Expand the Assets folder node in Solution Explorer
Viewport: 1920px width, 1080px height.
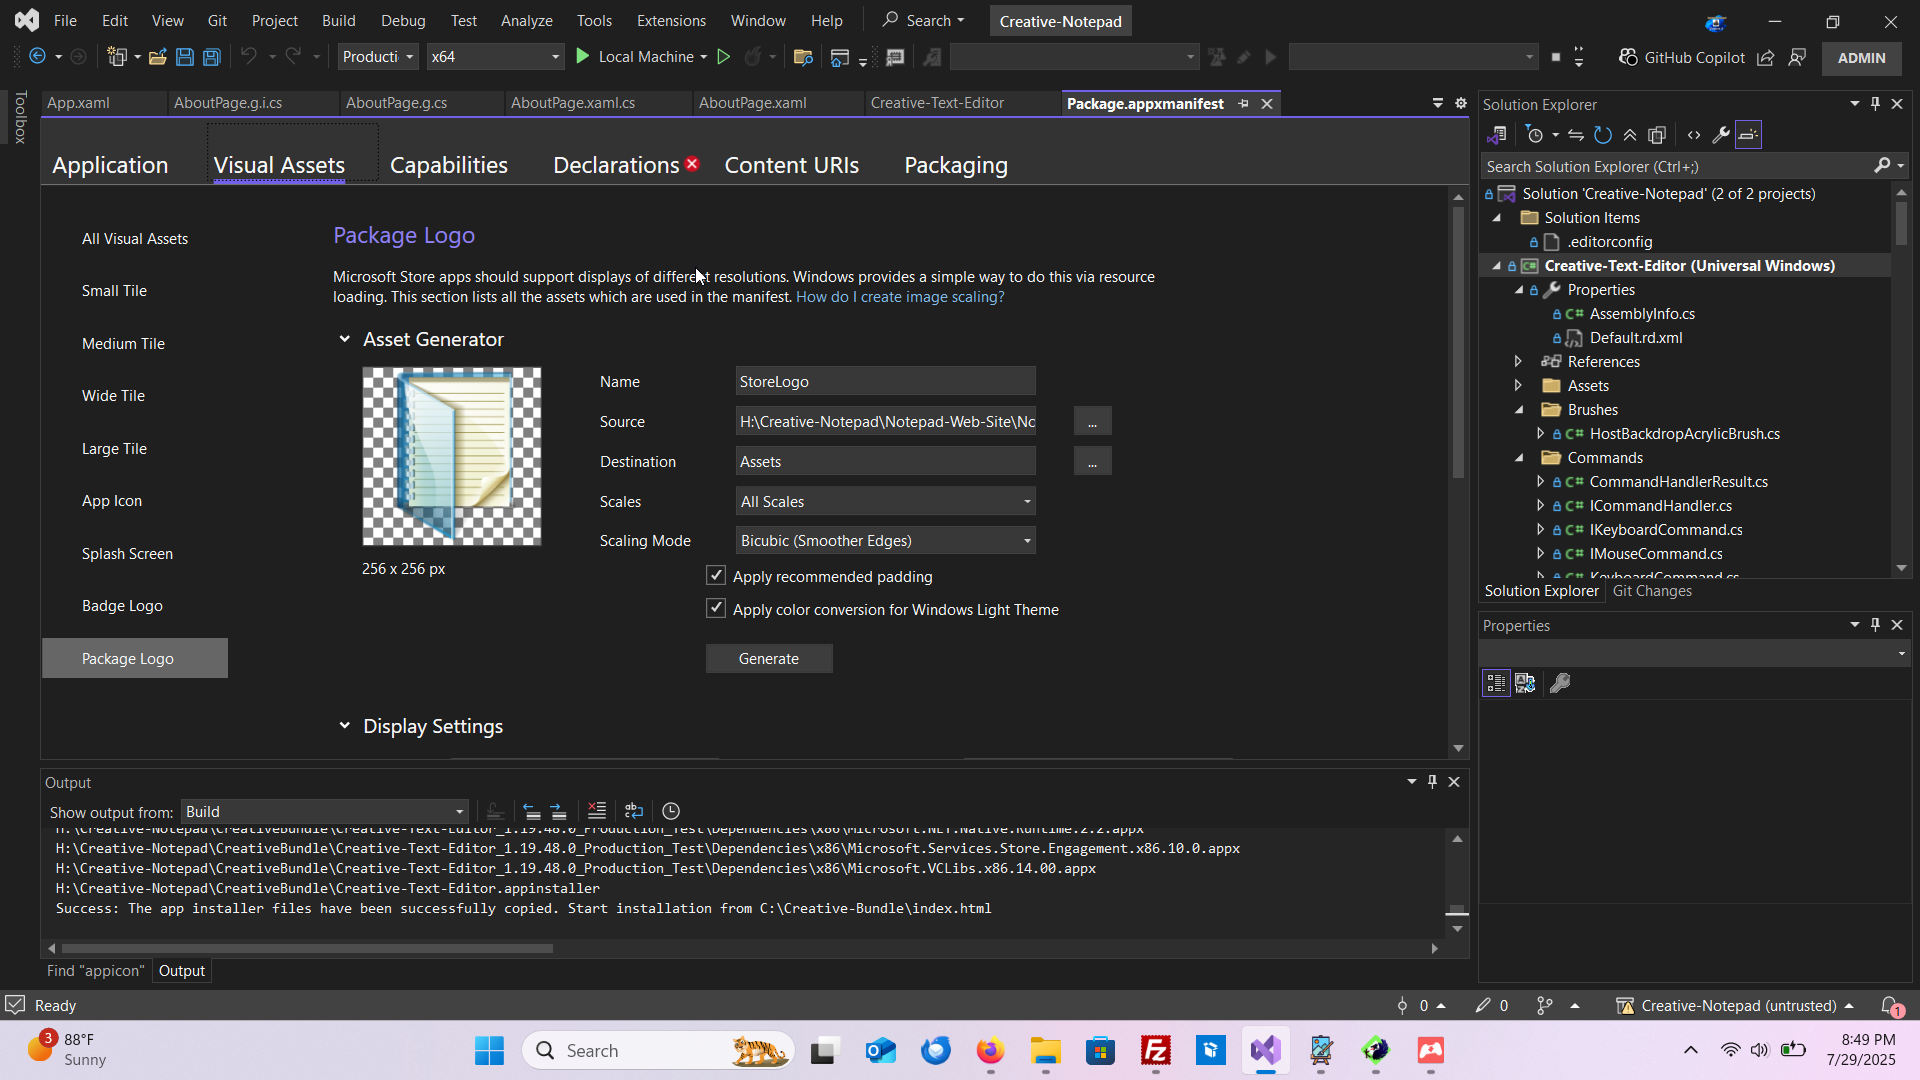[x=1518, y=385]
